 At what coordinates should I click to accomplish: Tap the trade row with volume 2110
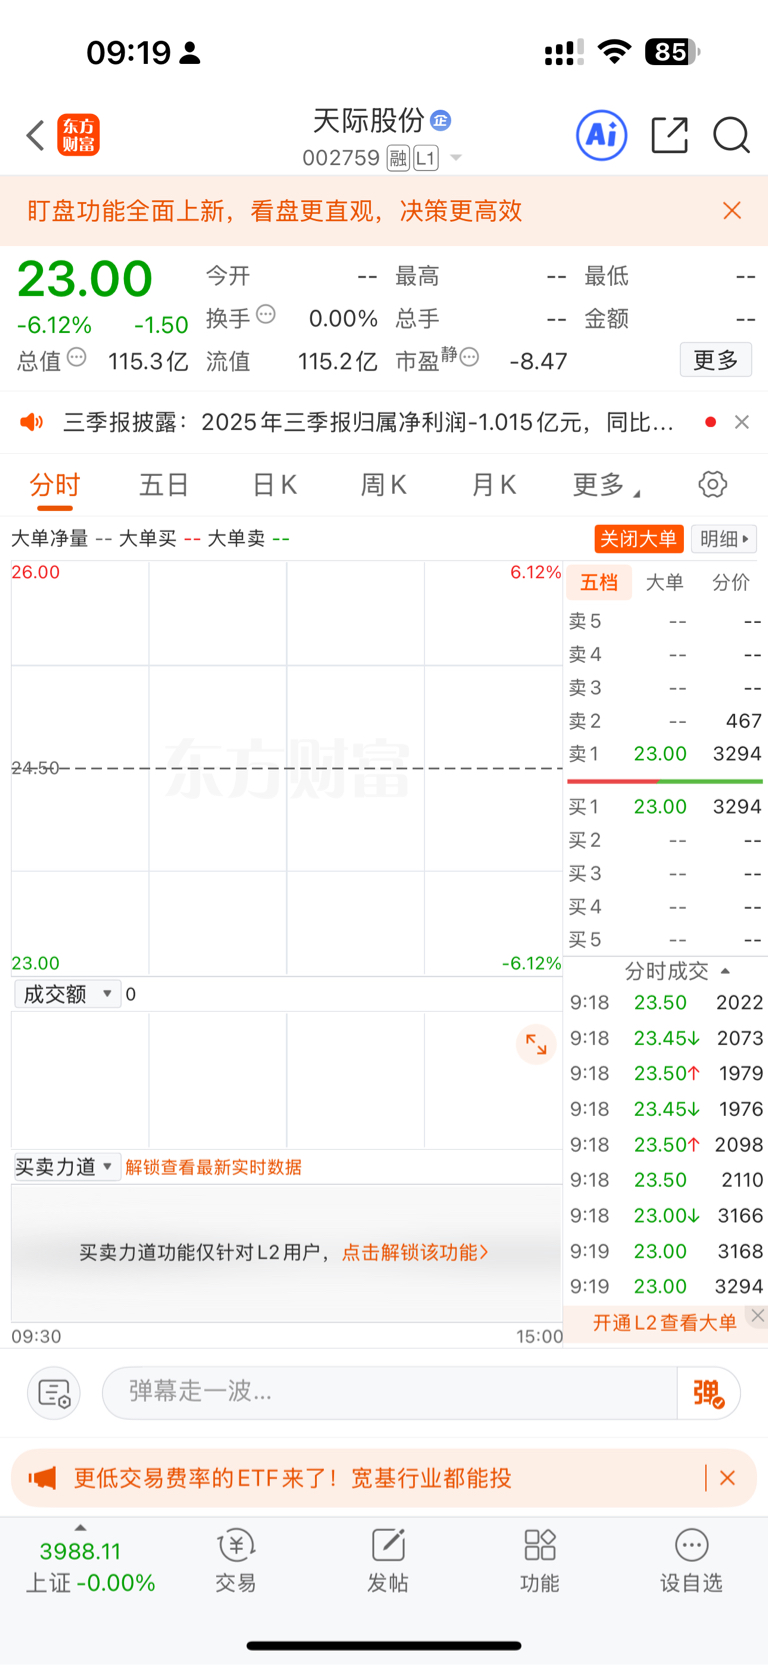666,1180
